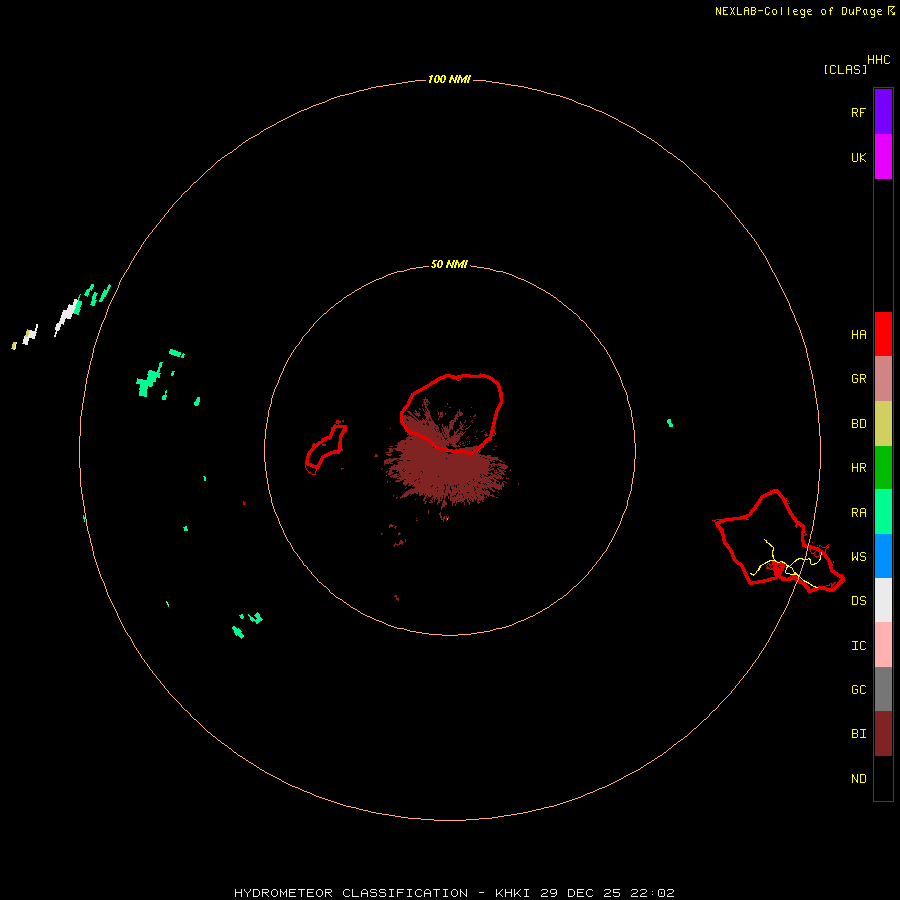
Task: Click the HA legend label
Action: [x=858, y=335]
